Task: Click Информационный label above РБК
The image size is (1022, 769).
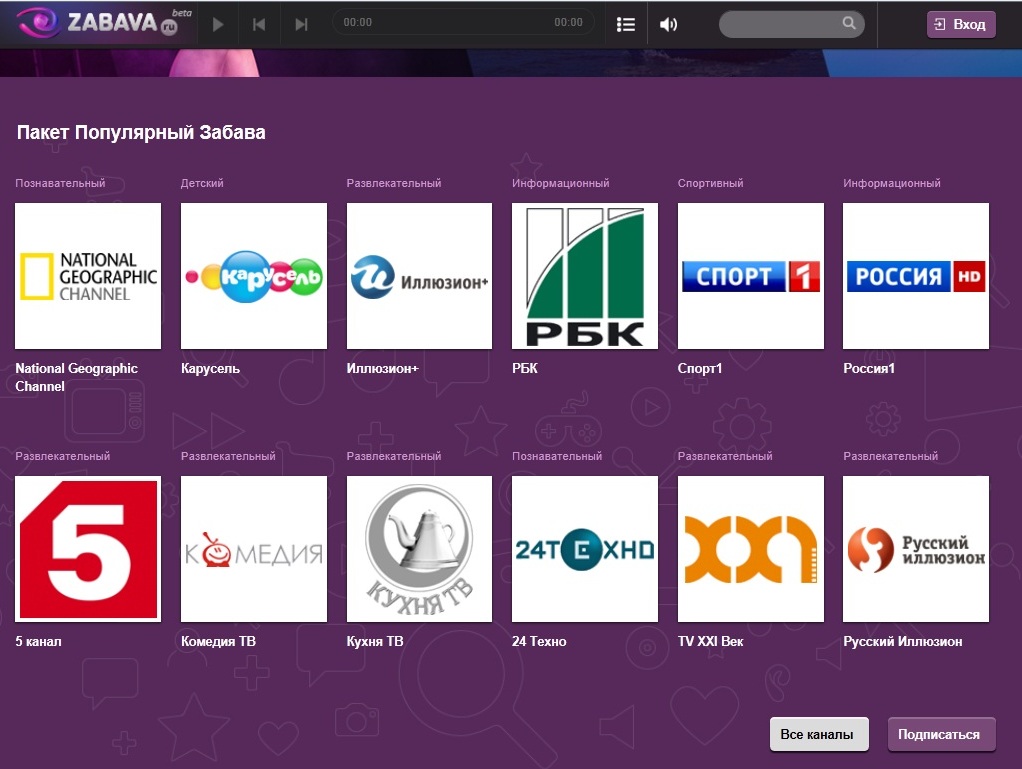Action: [x=561, y=183]
